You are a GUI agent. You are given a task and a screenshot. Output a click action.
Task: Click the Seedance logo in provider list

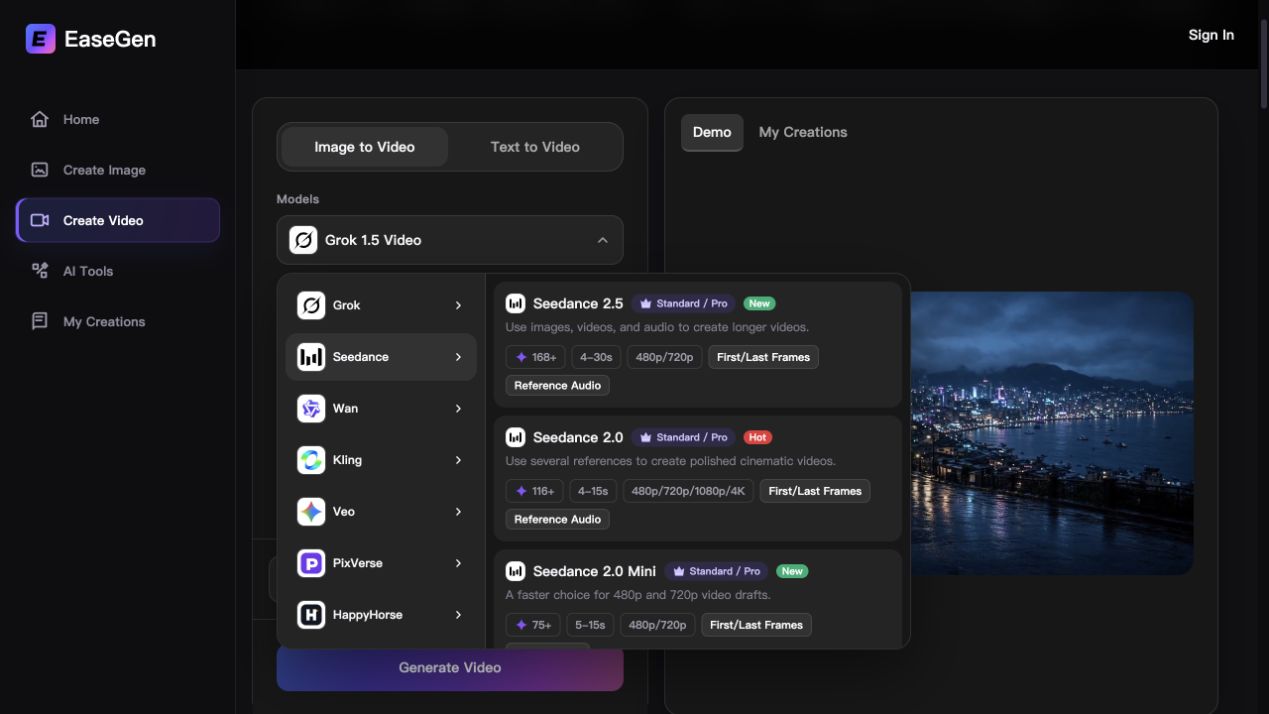pos(311,357)
